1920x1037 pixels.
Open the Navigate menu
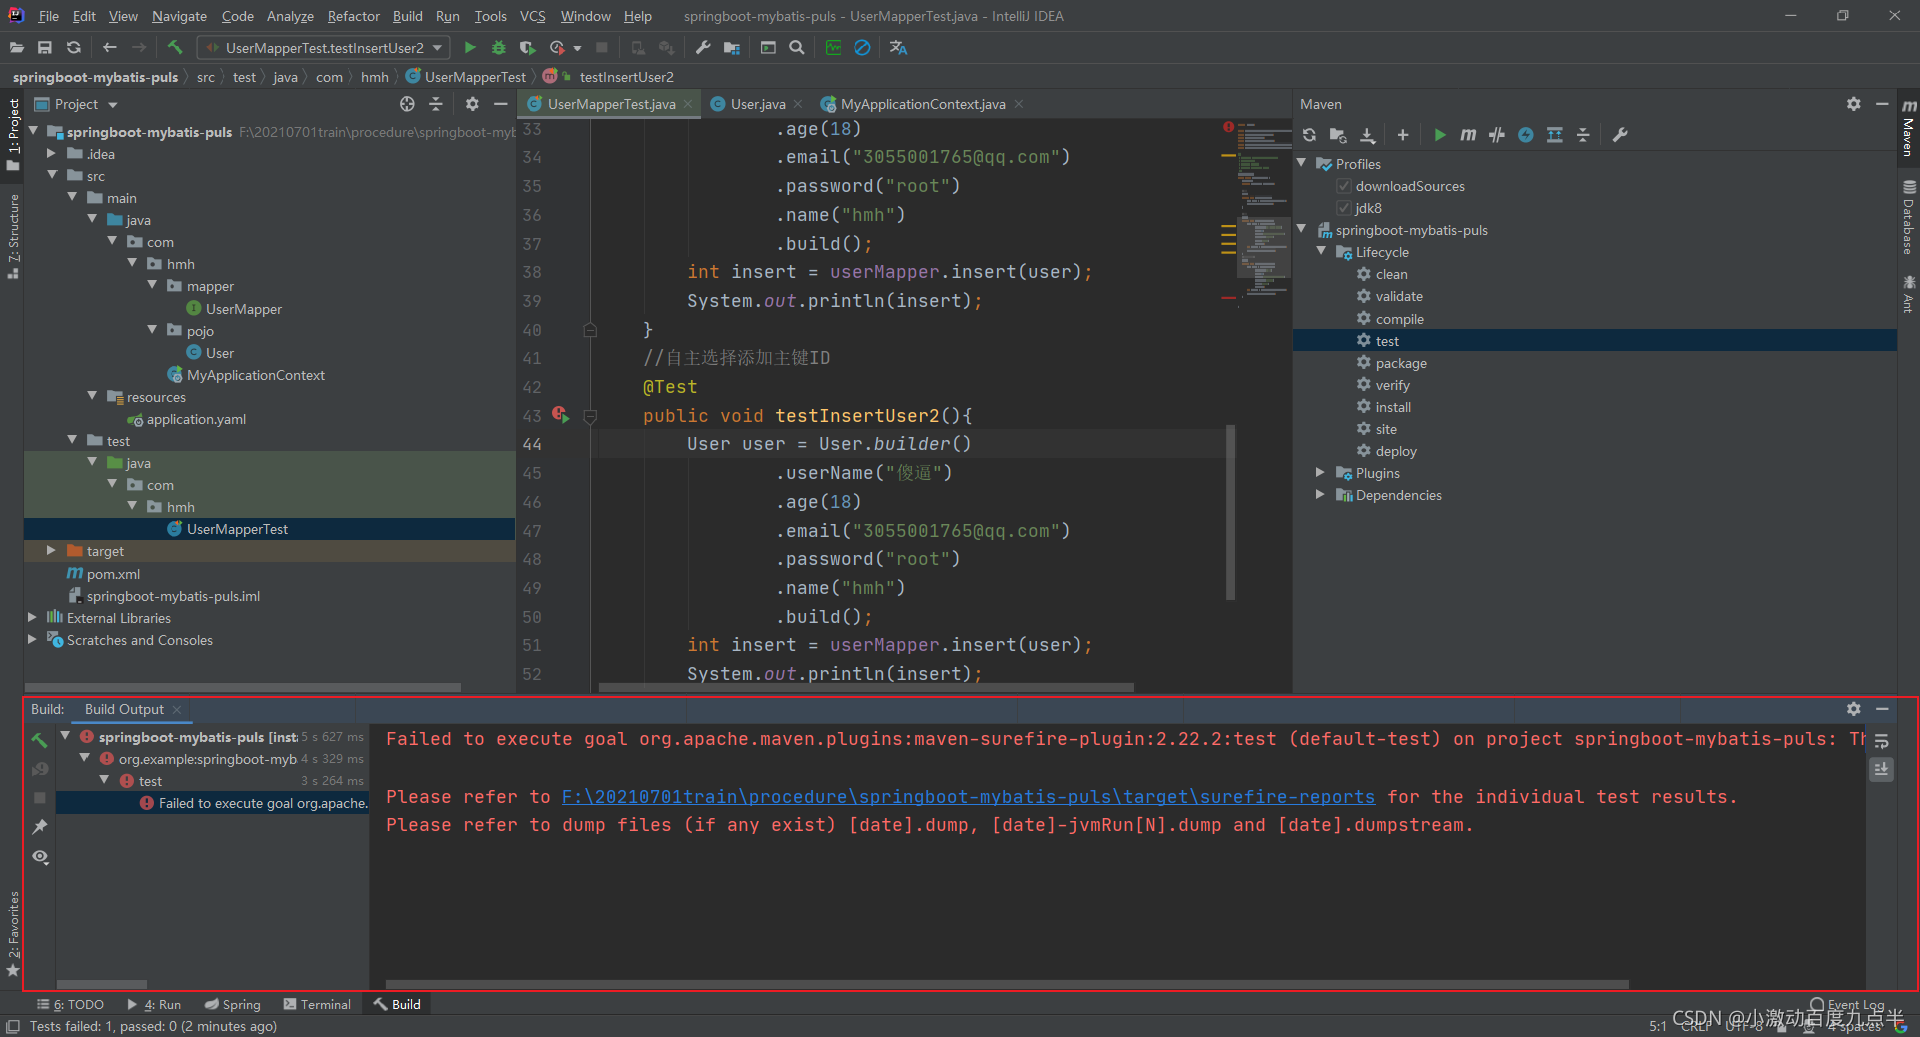(179, 16)
